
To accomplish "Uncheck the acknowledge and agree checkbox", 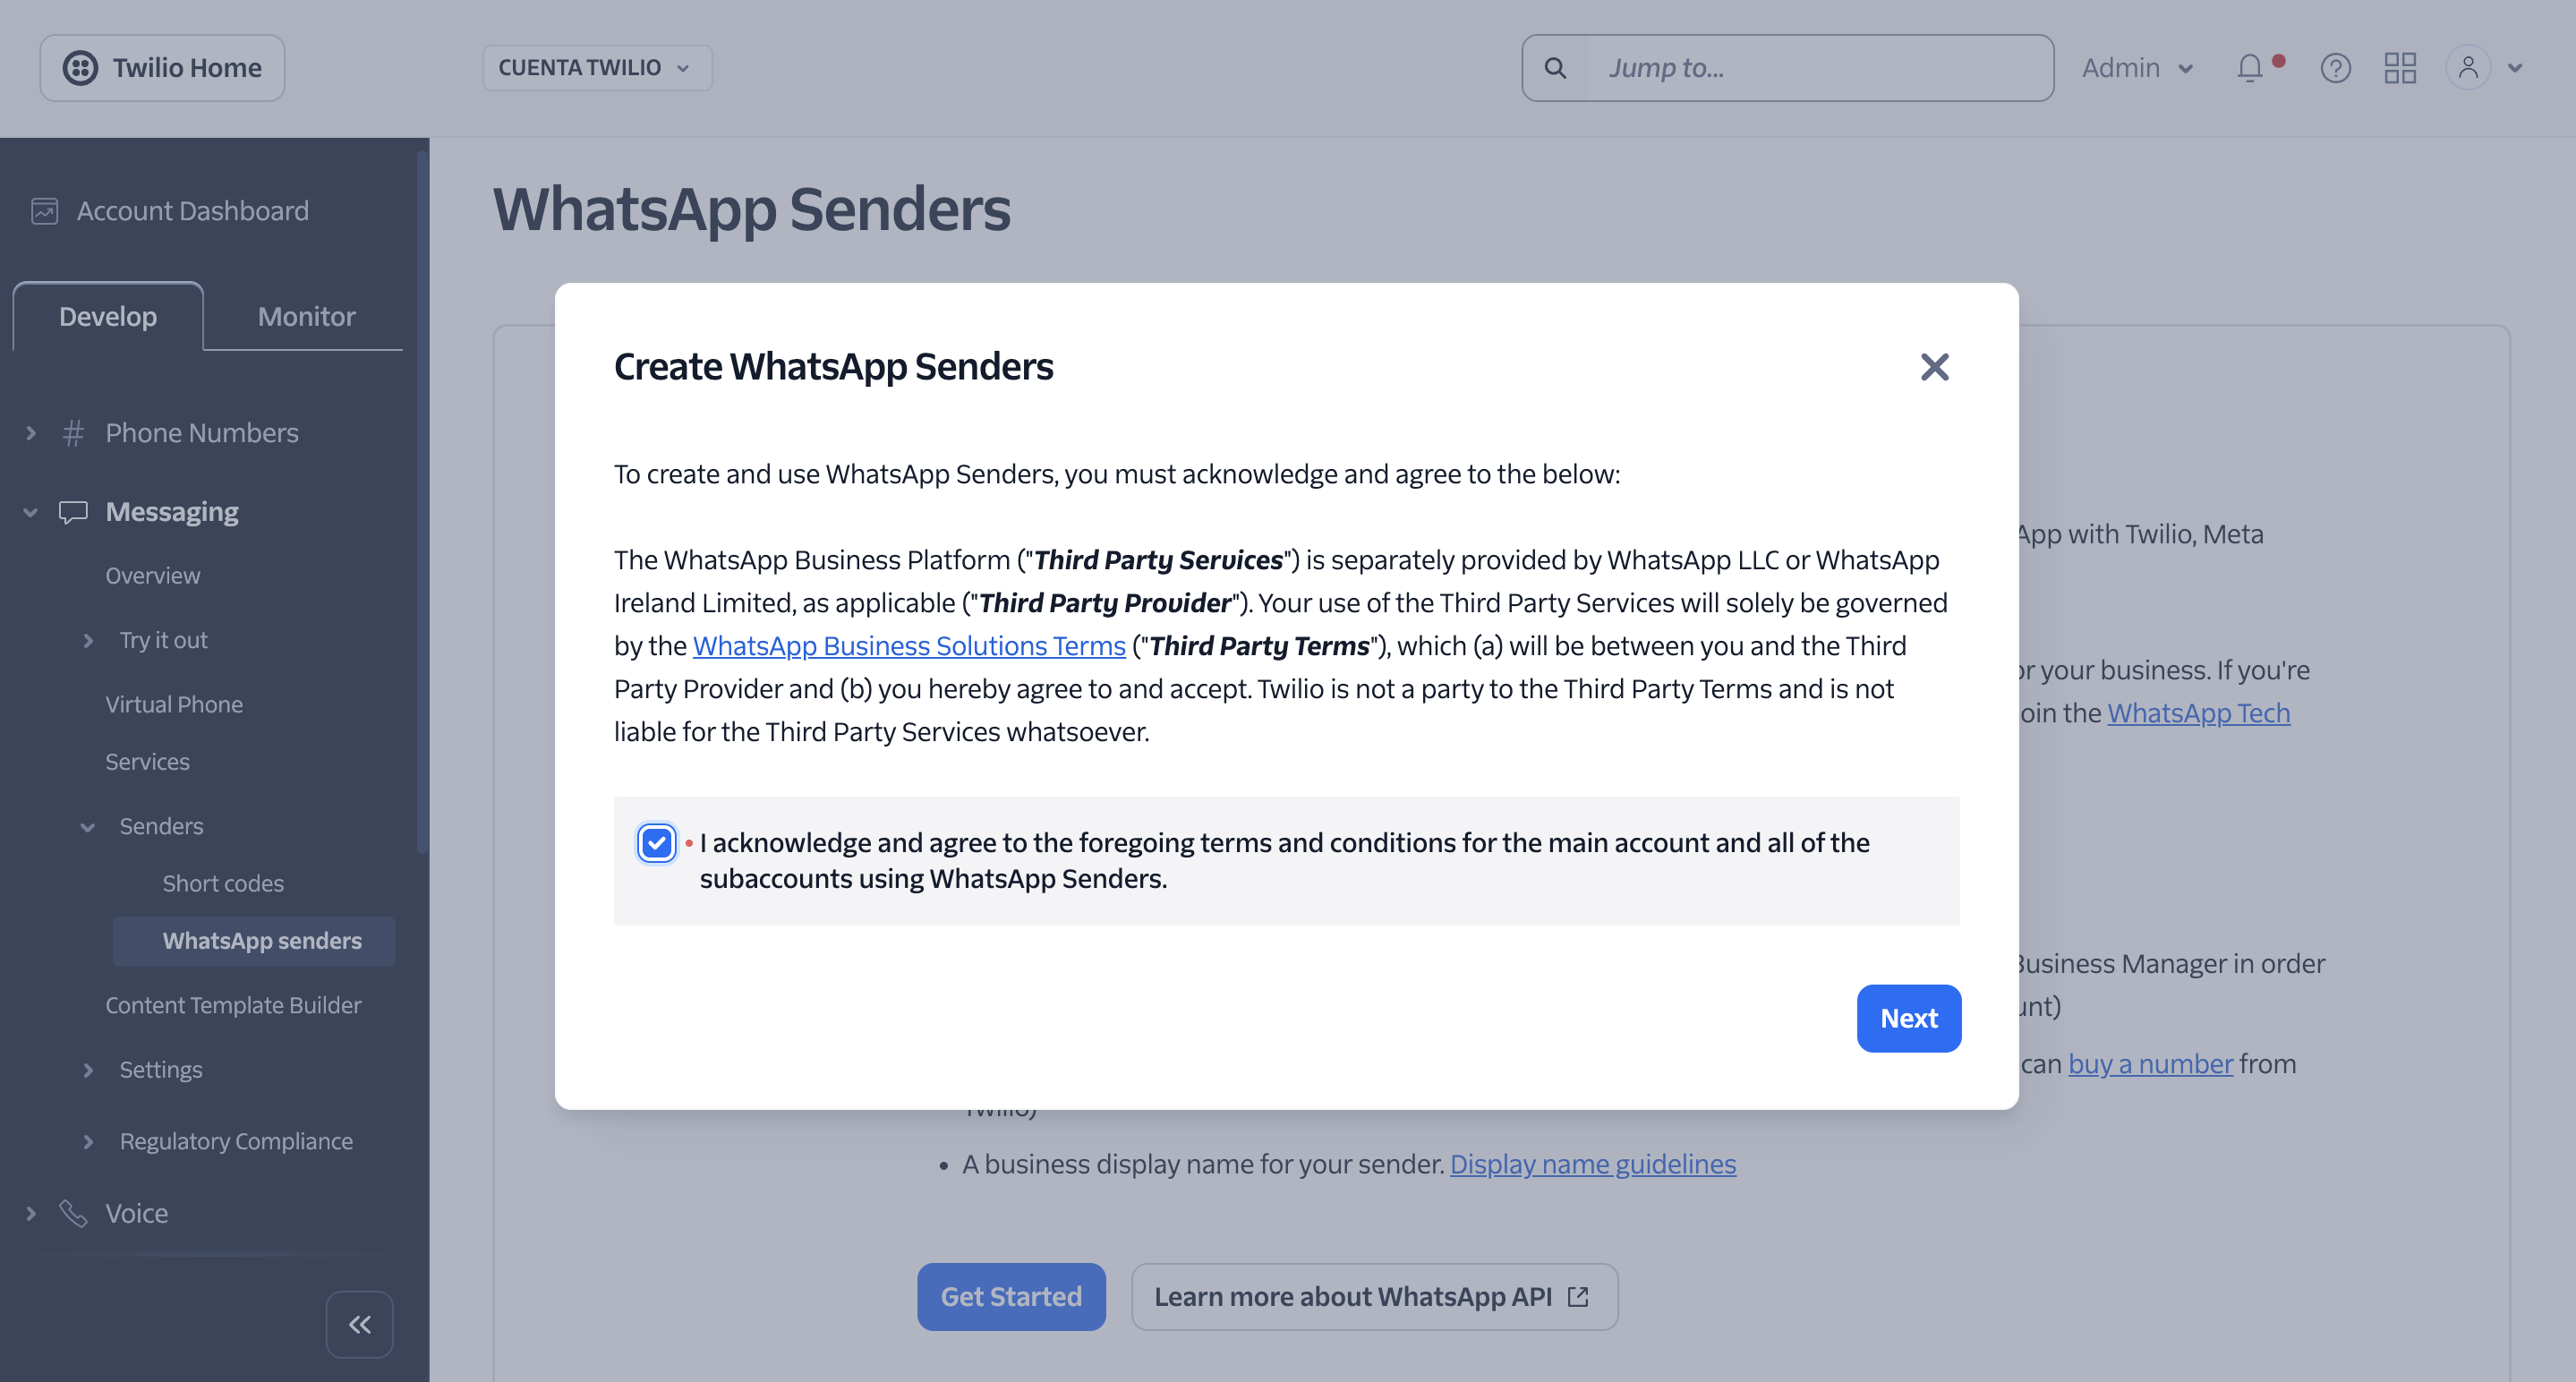I will [656, 843].
